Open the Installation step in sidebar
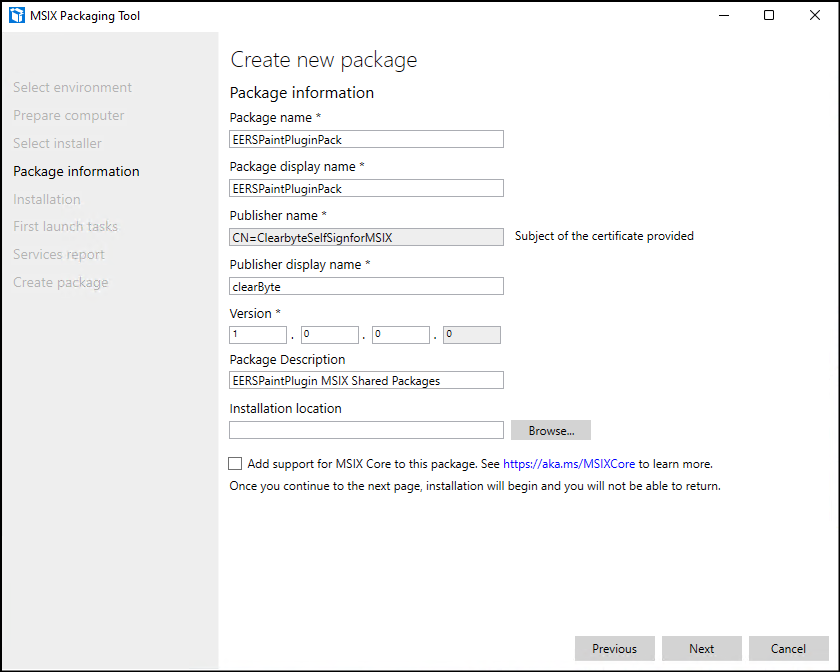 [x=47, y=199]
